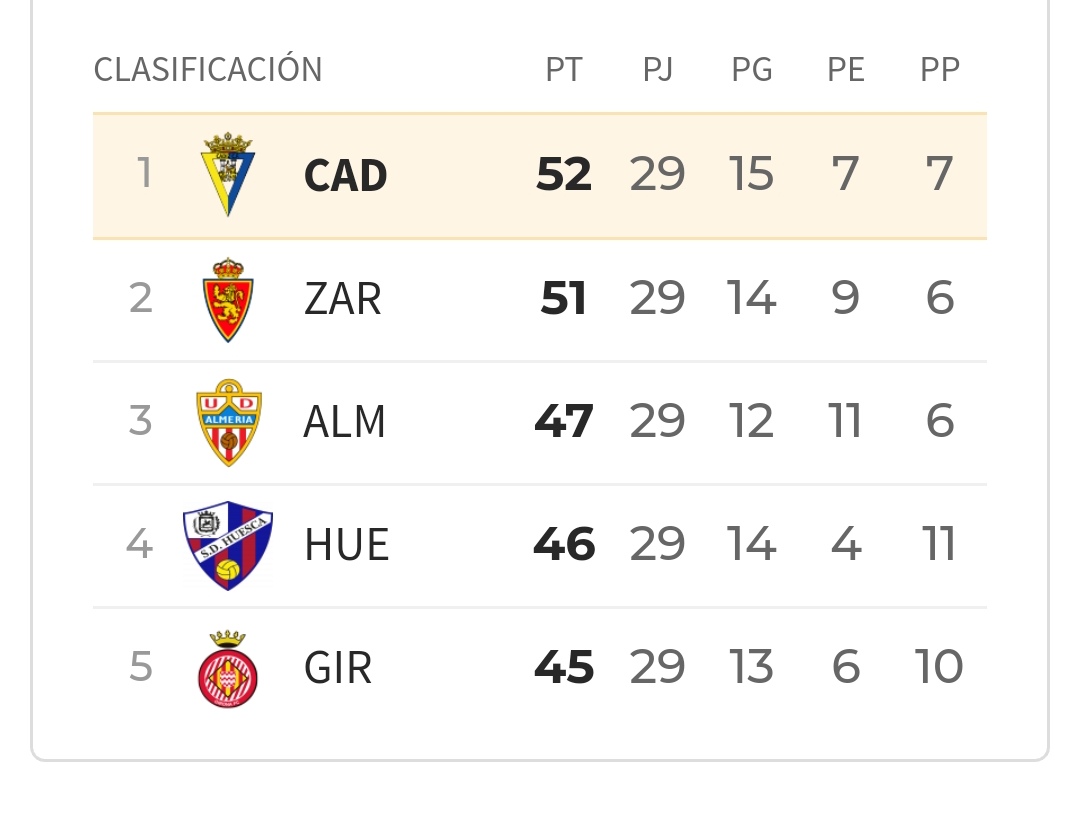
Task: Select the ALM team name
Action: 344,422
